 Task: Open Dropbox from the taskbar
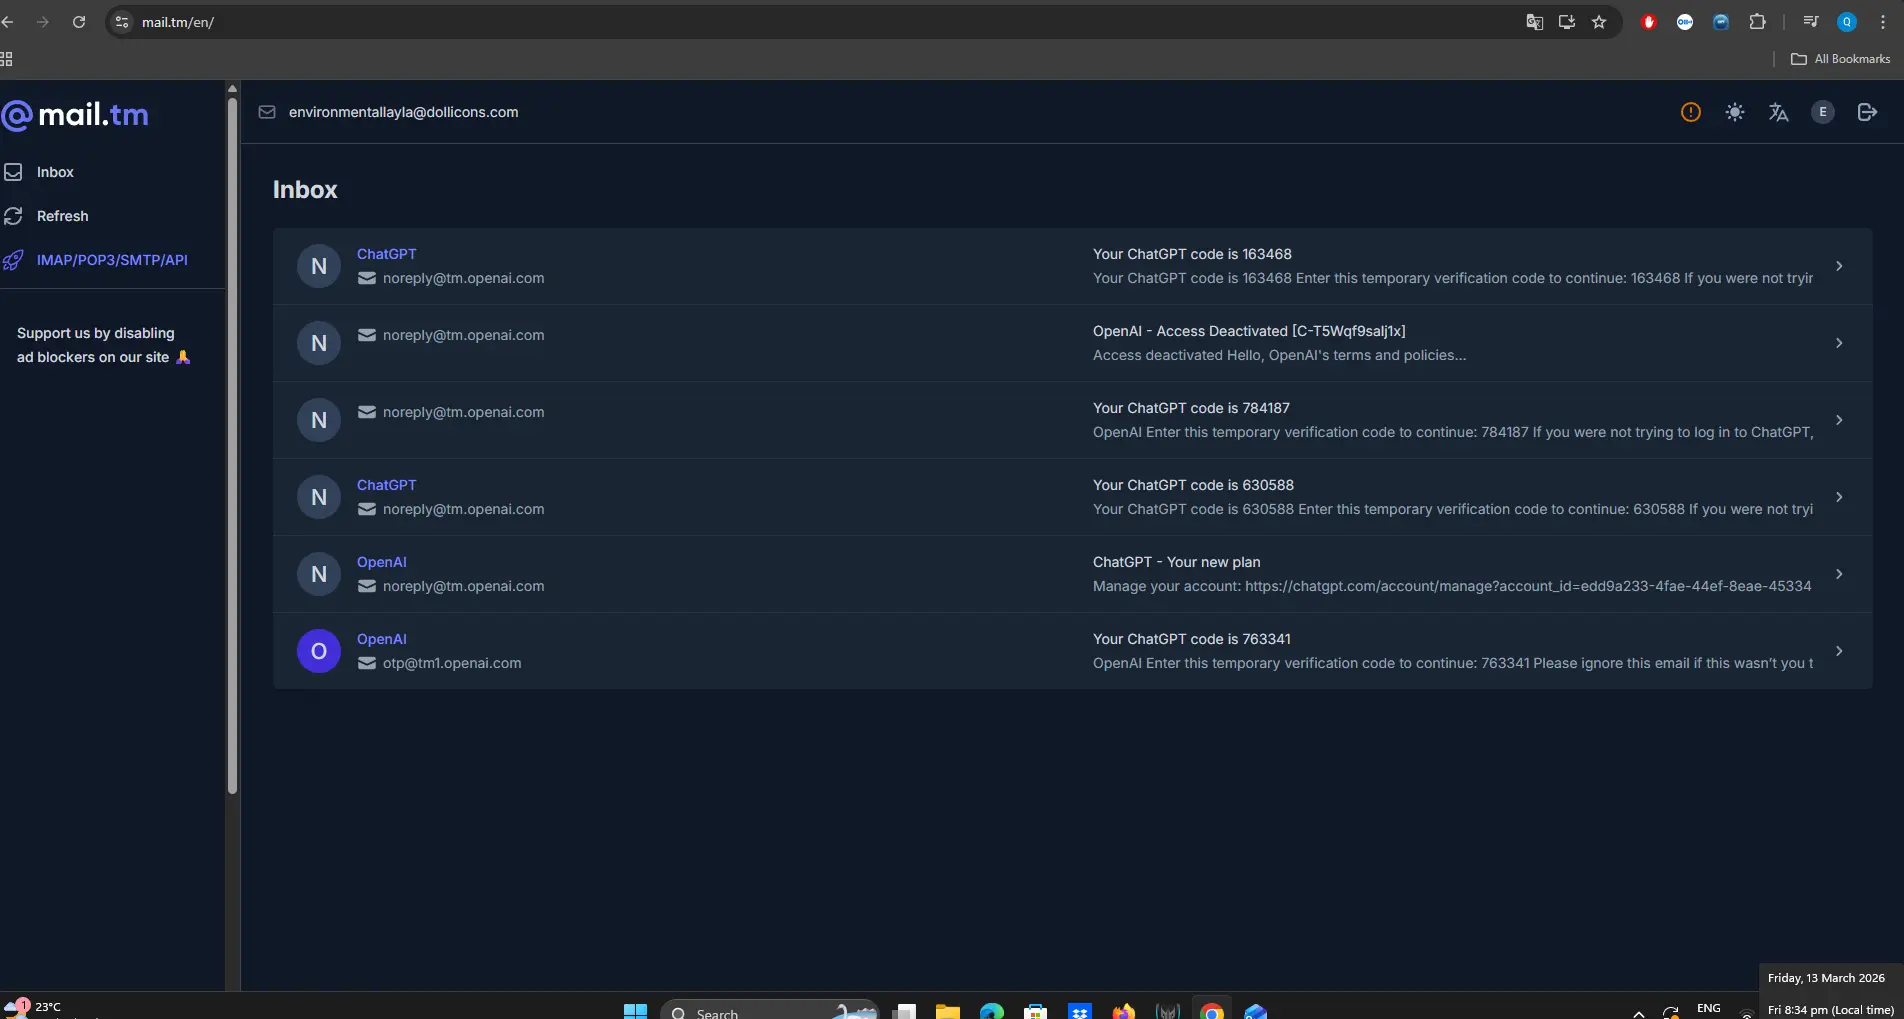click(x=1080, y=1011)
